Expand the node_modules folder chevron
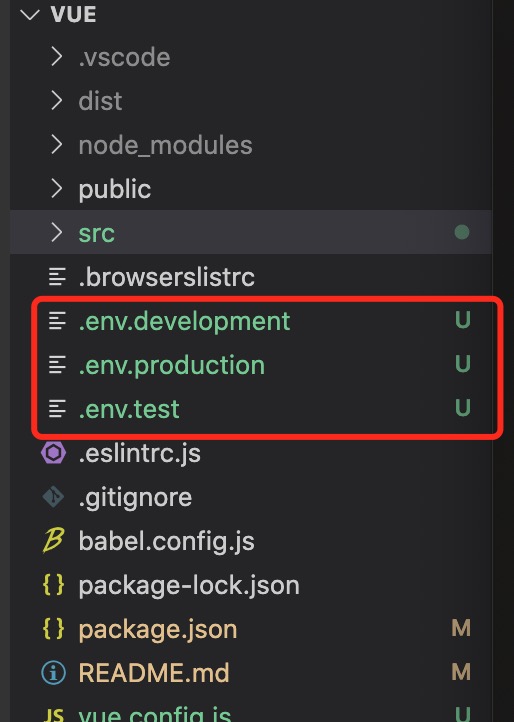 (56, 145)
